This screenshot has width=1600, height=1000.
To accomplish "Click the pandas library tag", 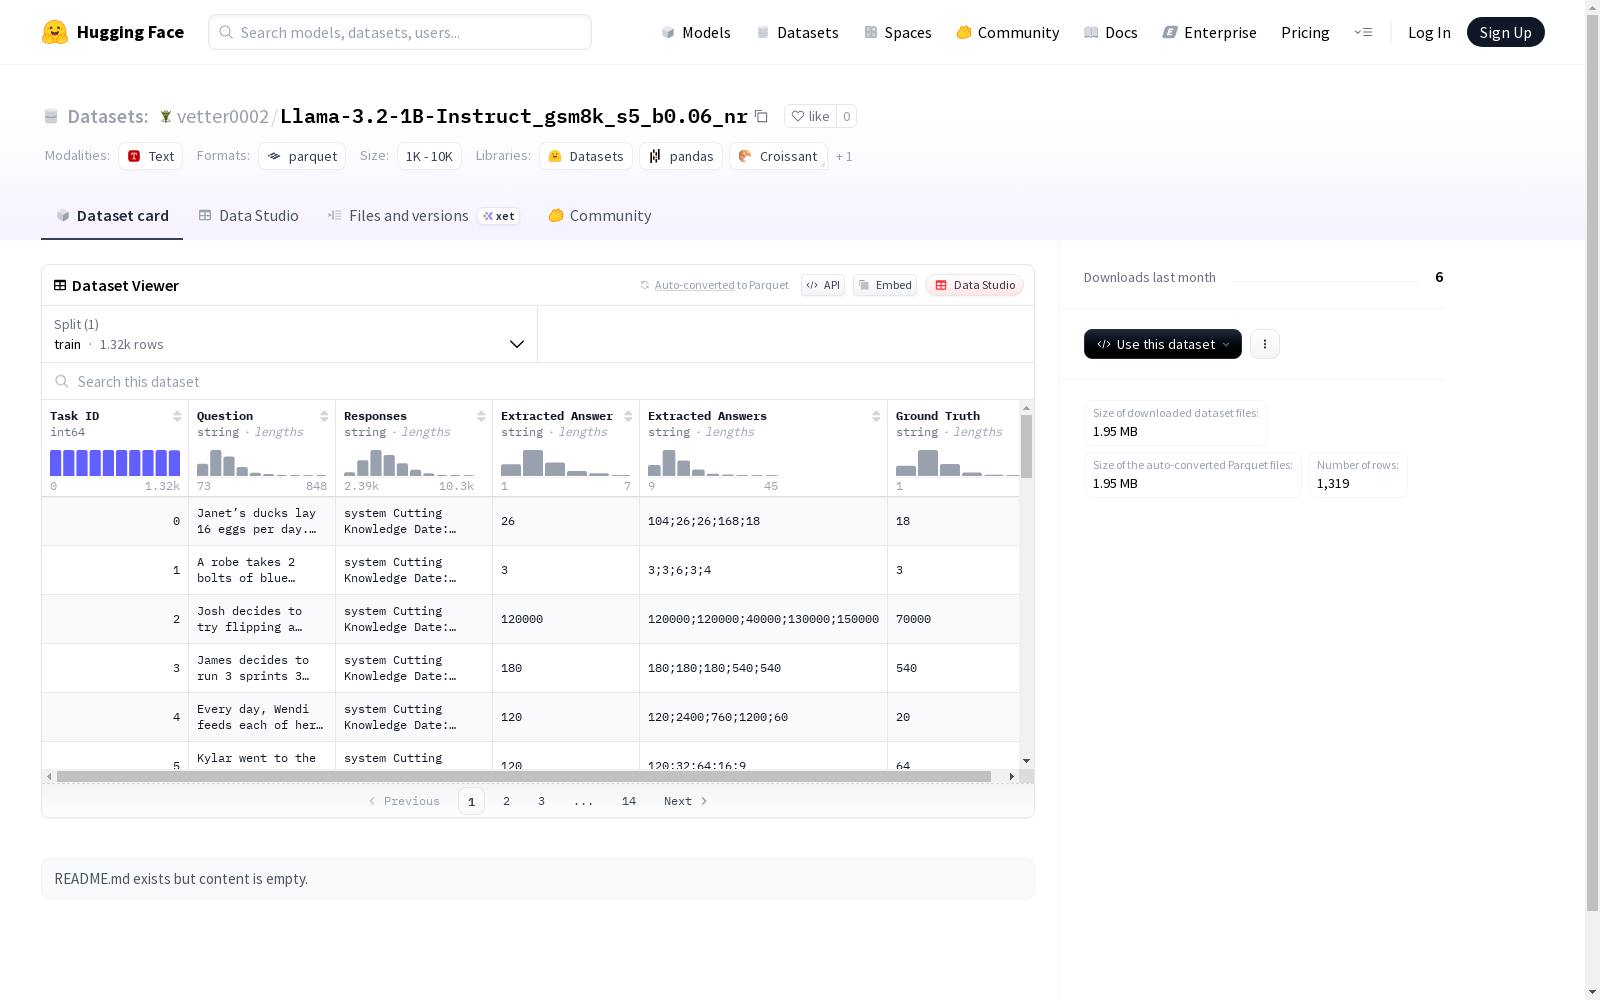I will [x=680, y=156].
